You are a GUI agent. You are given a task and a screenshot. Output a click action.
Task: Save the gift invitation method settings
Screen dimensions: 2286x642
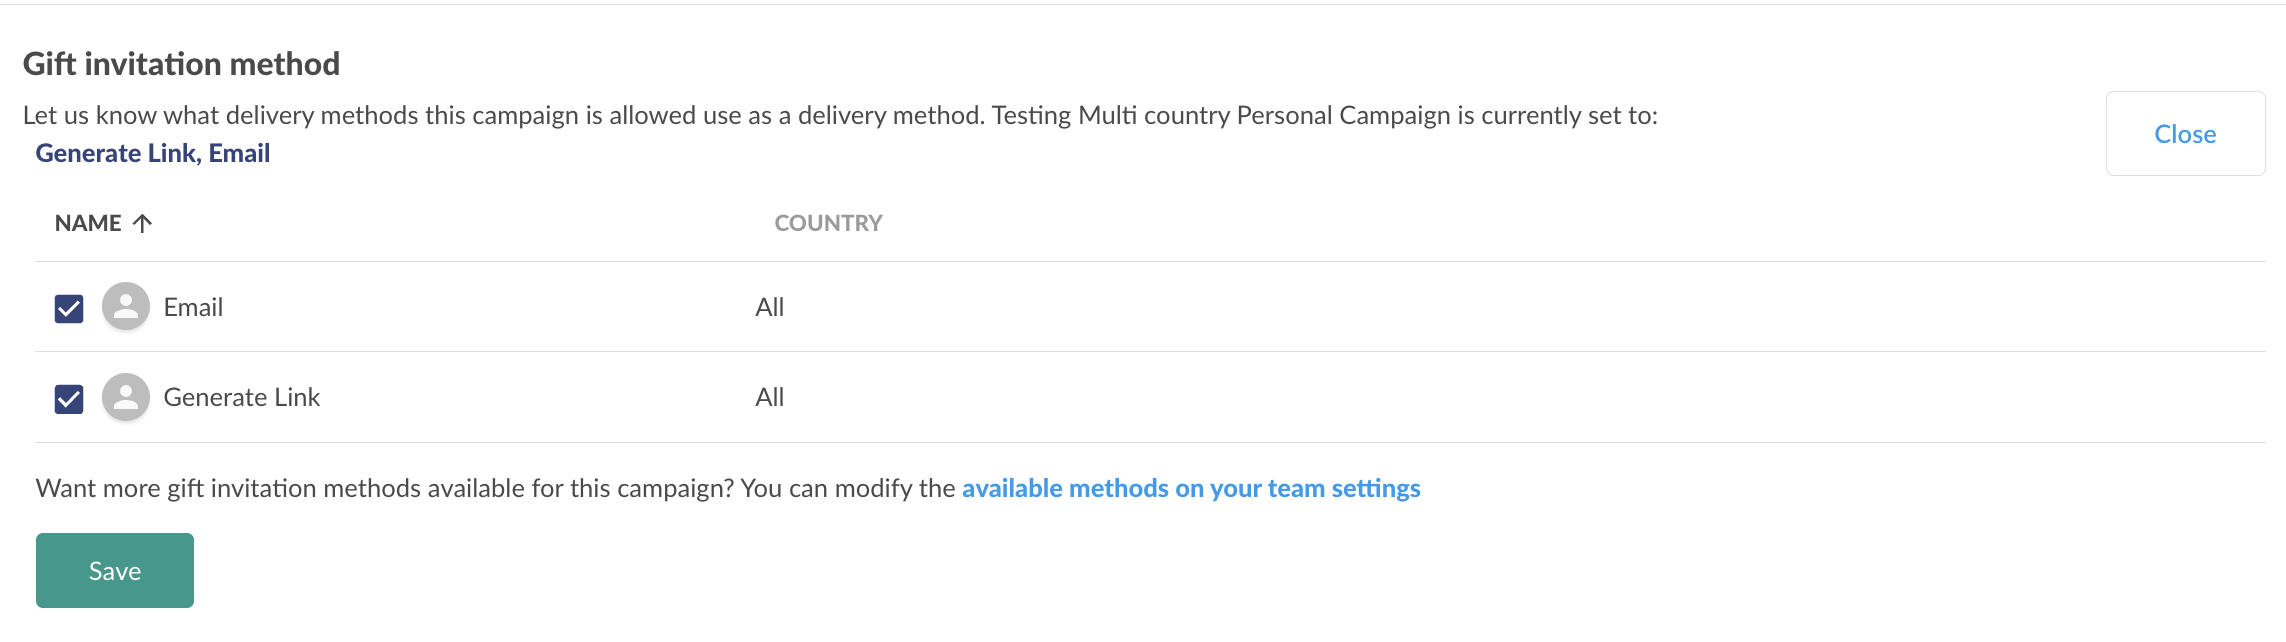pos(115,570)
